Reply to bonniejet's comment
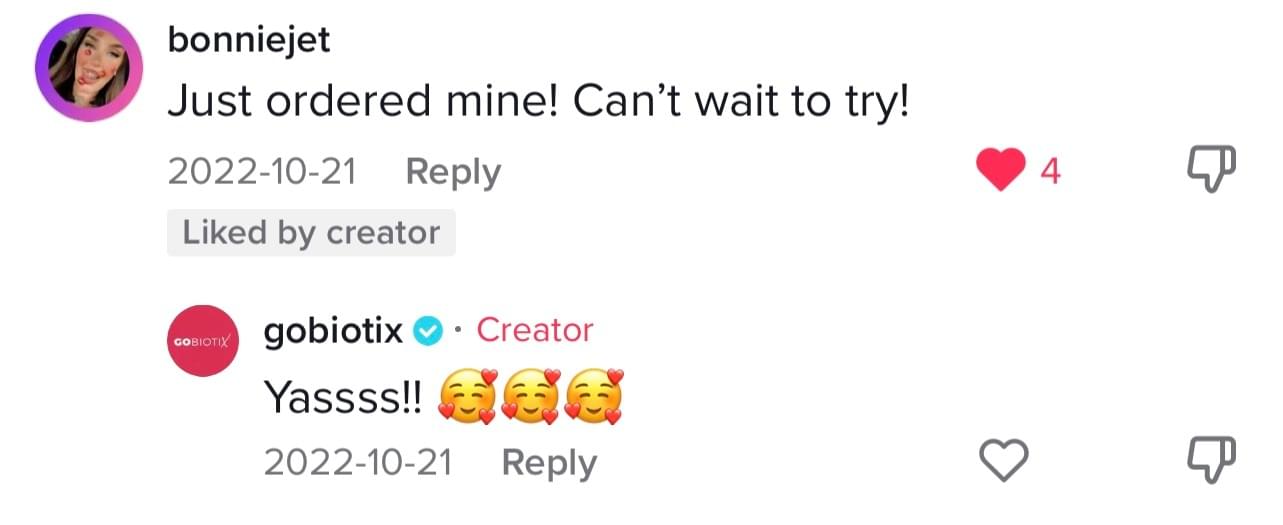 [x=452, y=173]
